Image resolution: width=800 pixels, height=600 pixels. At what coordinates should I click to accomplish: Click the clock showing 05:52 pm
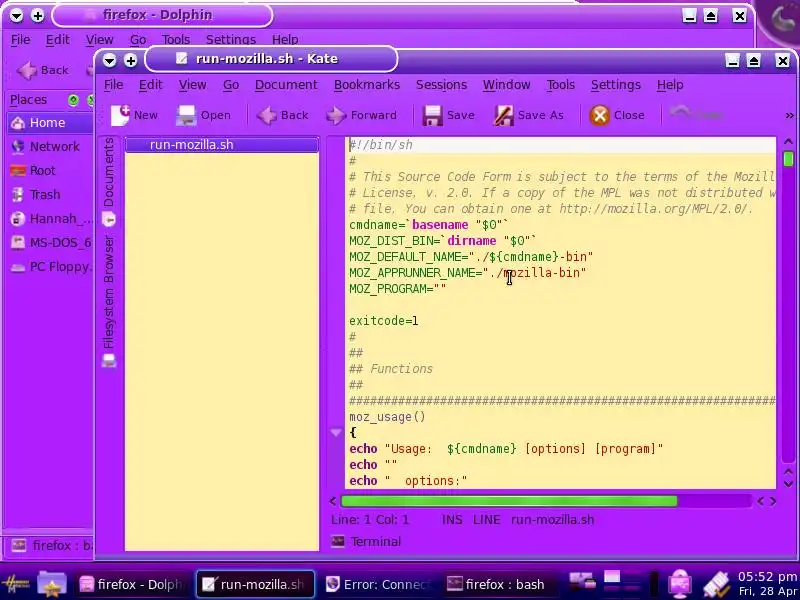(x=767, y=577)
